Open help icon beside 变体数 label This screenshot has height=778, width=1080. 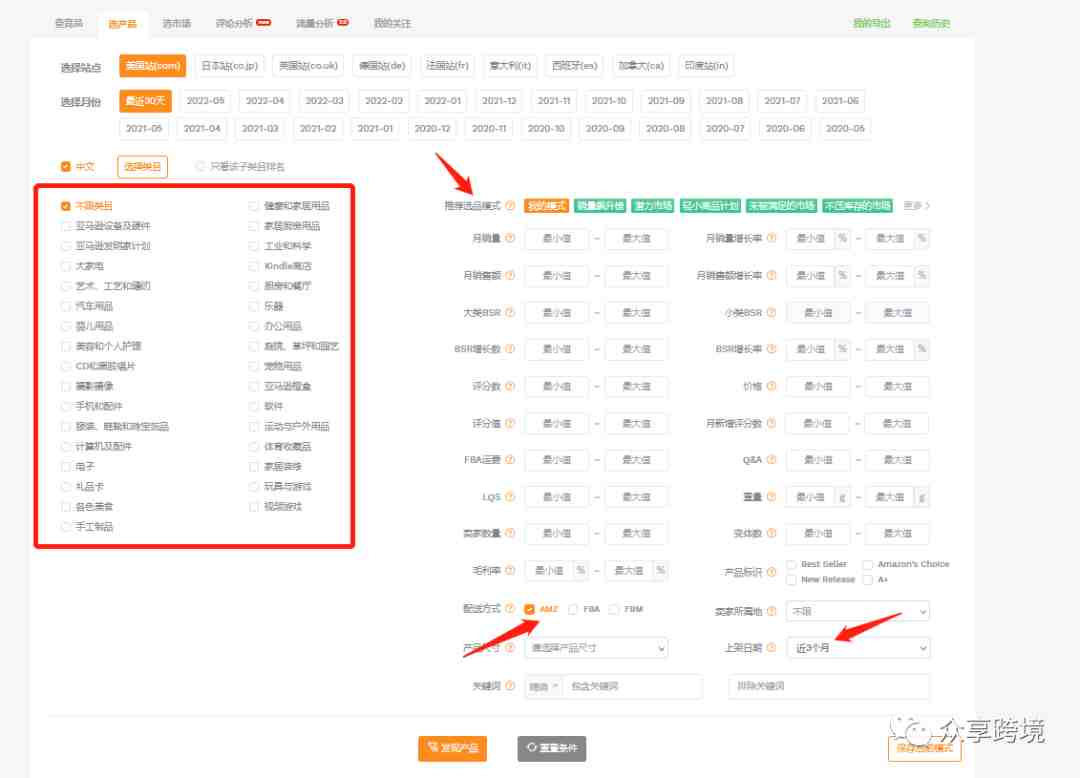click(x=771, y=533)
